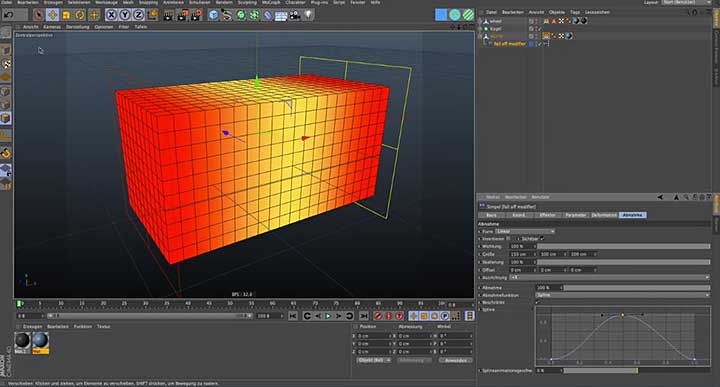Screen dimensions: 720x387
Task: Click the Record active objects button
Action: coord(378,316)
